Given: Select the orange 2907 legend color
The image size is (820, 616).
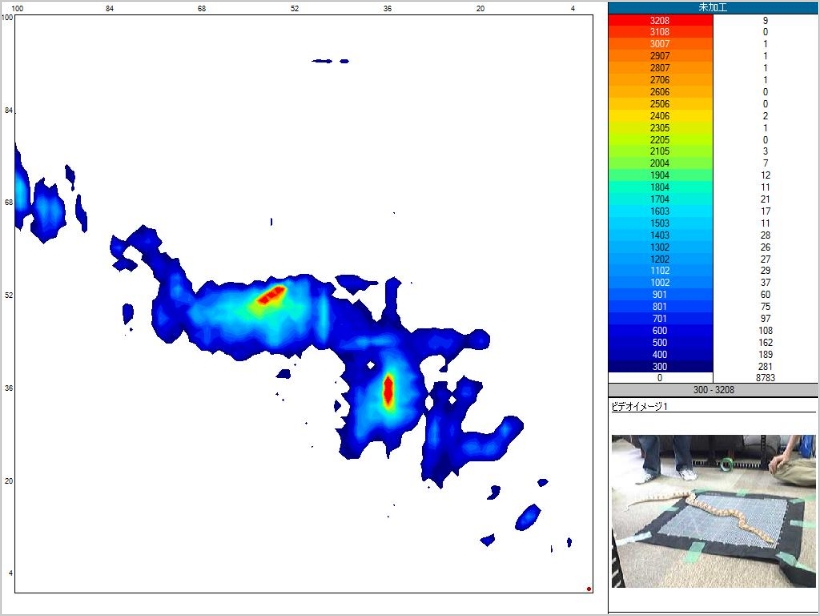Looking at the screenshot, I should click(660, 56).
